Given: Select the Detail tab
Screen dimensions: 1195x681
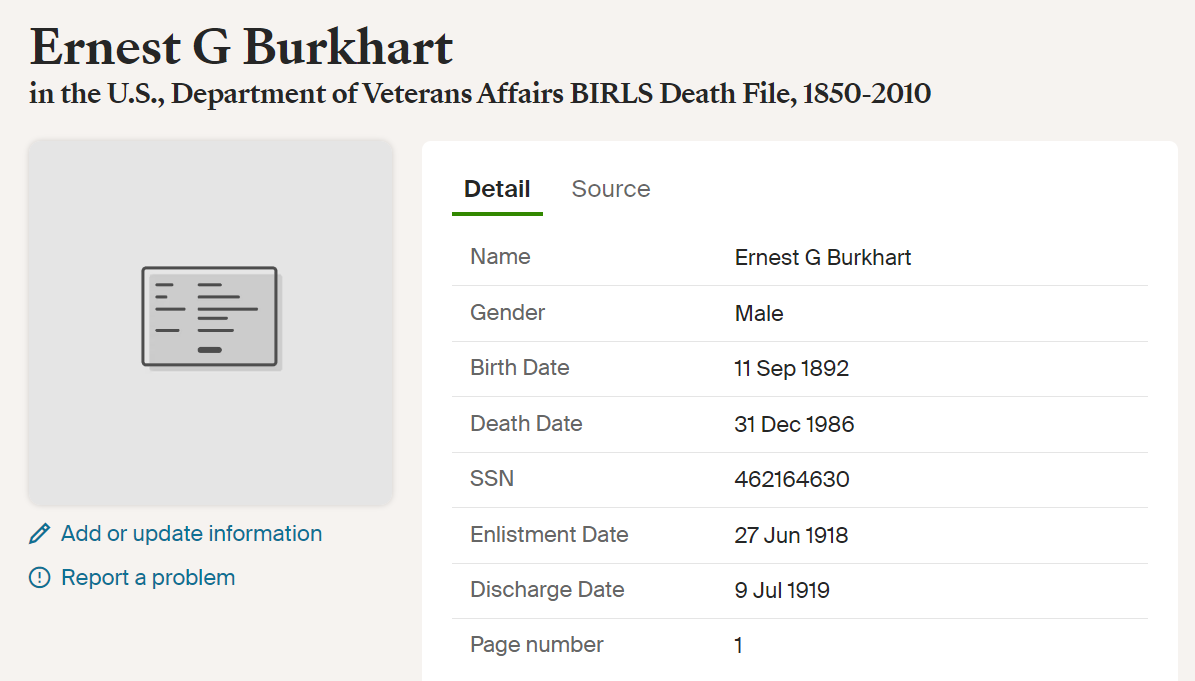Looking at the screenshot, I should click(497, 189).
